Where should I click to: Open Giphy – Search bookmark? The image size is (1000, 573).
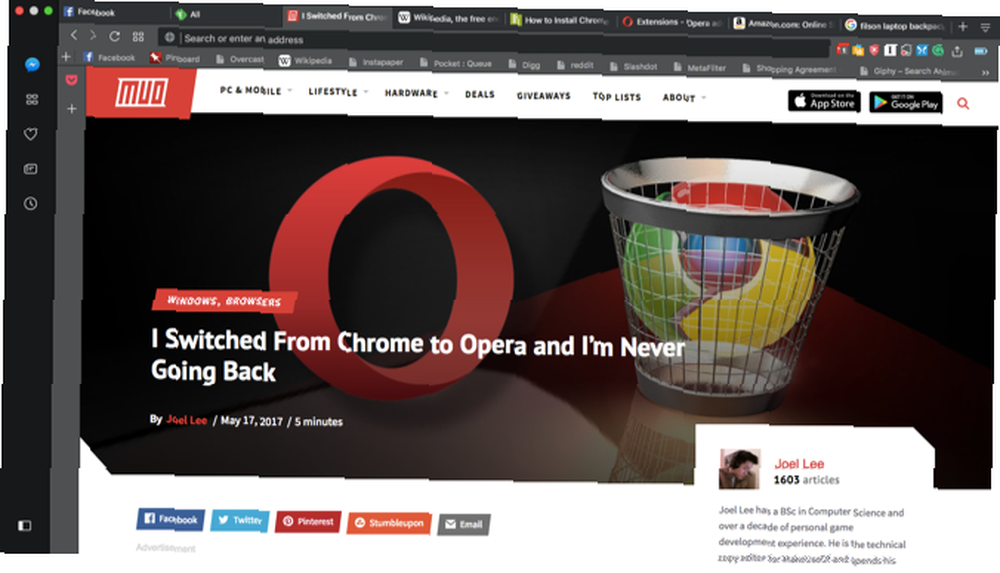tap(909, 71)
